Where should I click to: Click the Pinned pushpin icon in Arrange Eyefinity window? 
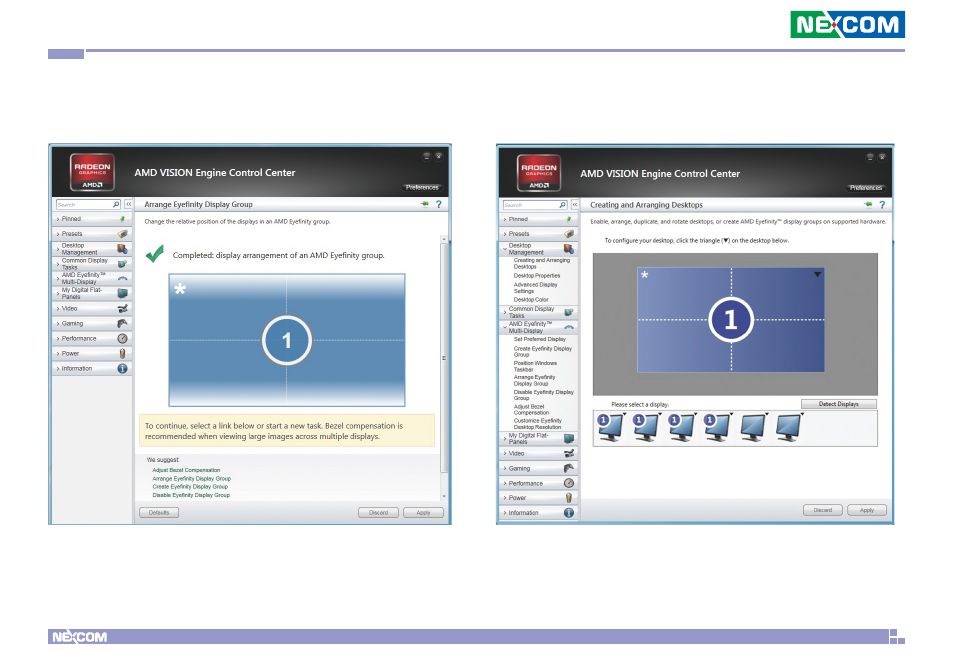point(122,218)
